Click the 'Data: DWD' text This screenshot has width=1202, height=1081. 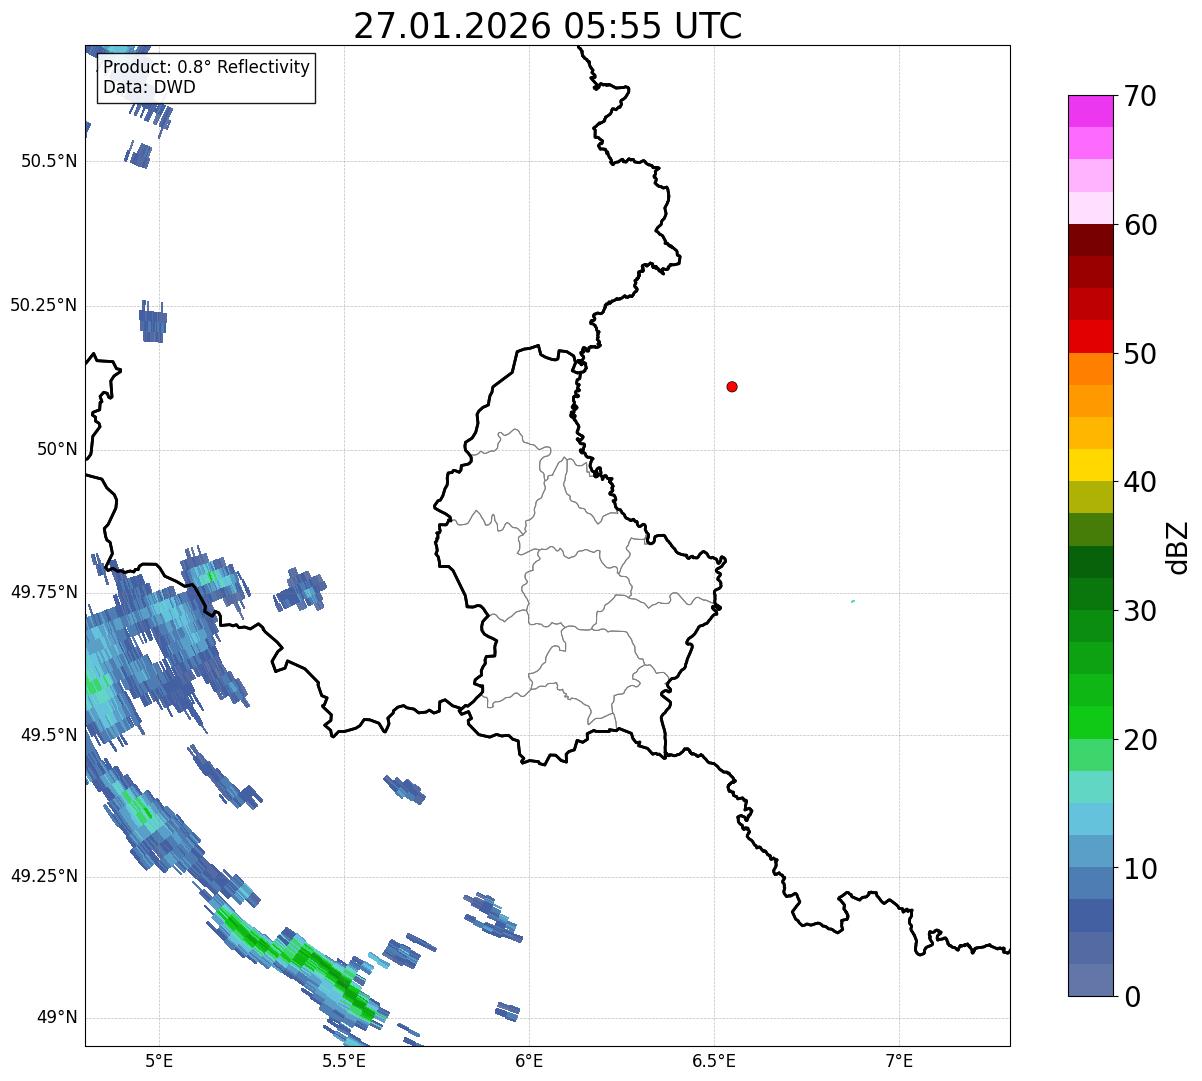point(149,87)
